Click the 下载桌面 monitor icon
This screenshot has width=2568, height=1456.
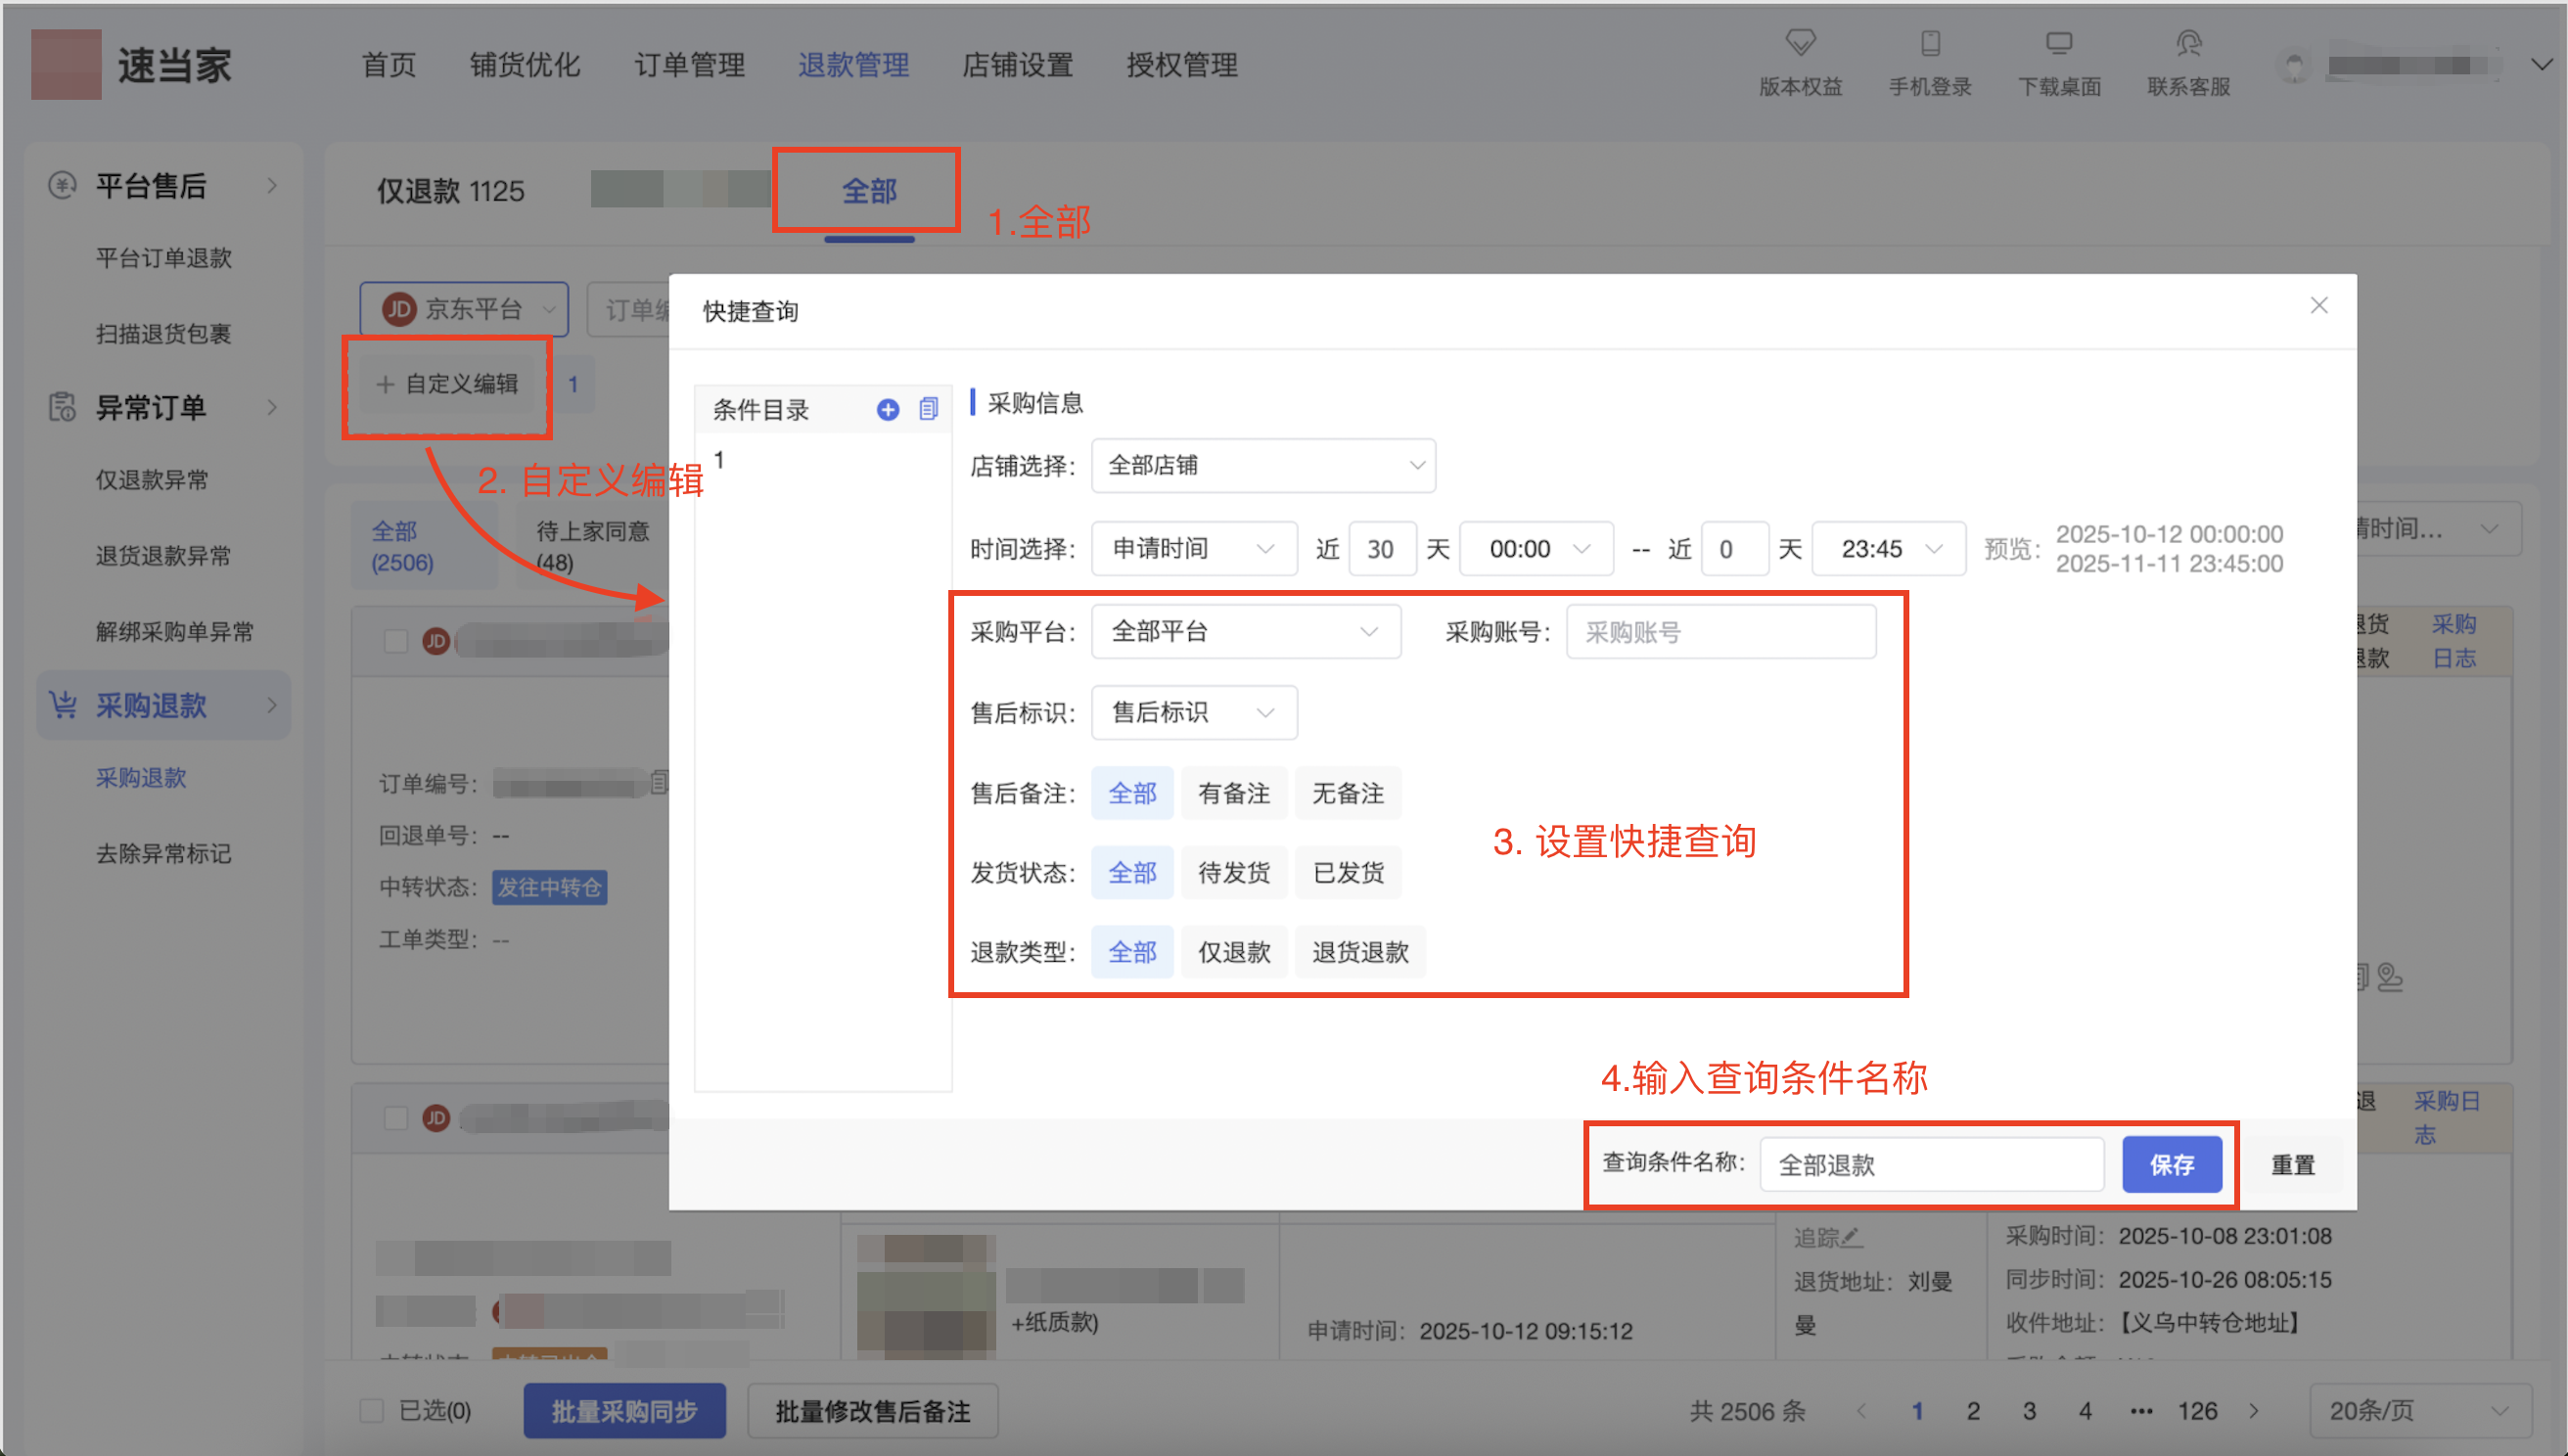click(2059, 43)
